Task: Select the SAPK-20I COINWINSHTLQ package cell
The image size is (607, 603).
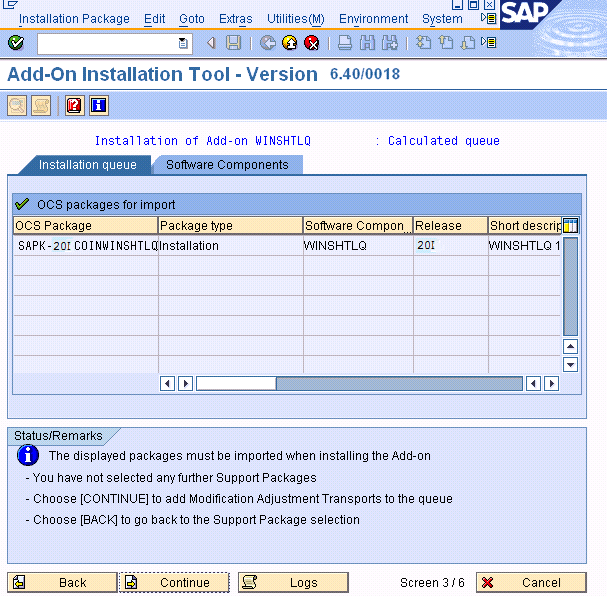Action: click(86, 246)
